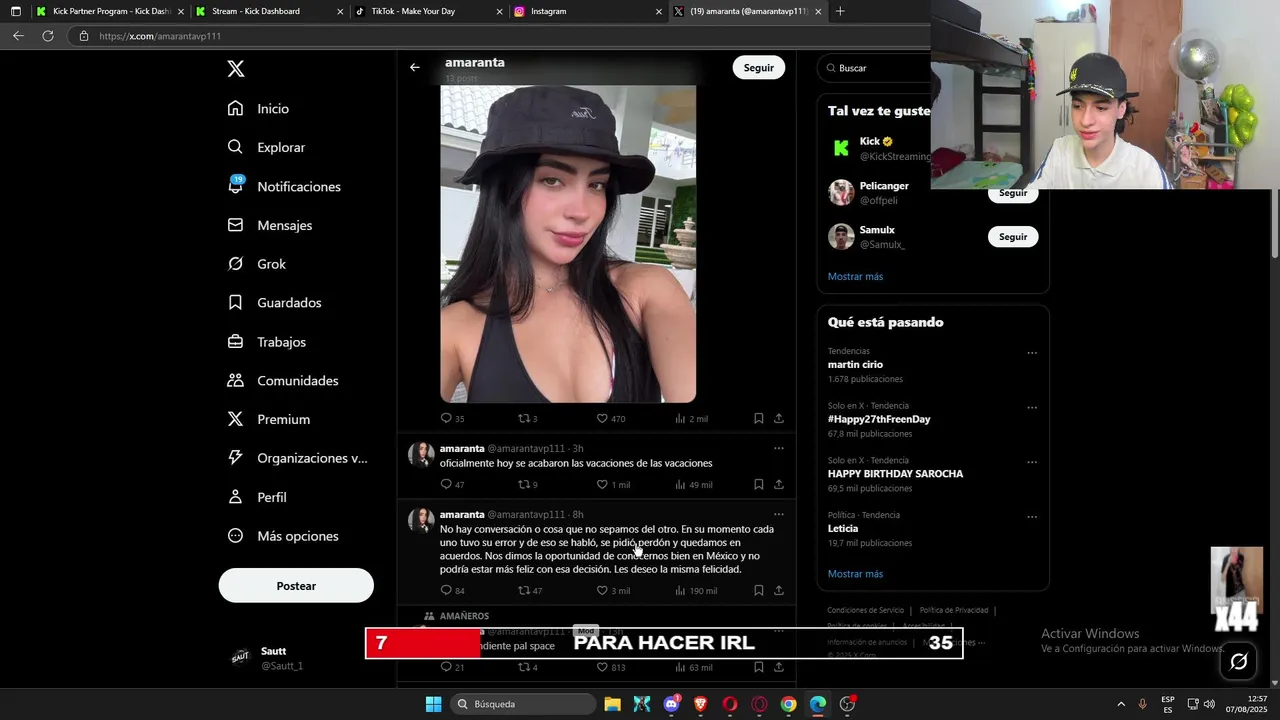Bookmark the photo post
Screen dimensions: 1280x720
coord(759,418)
